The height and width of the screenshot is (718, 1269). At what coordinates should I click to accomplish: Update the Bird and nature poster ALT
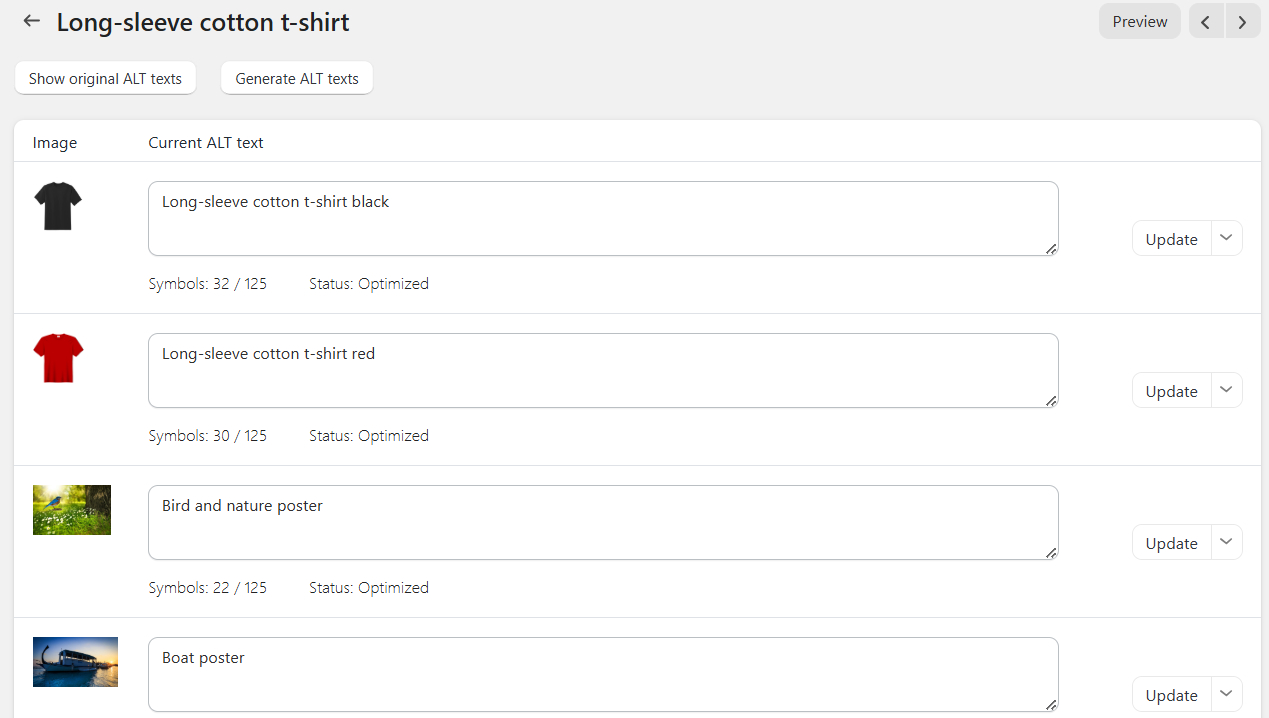point(1171,543)
